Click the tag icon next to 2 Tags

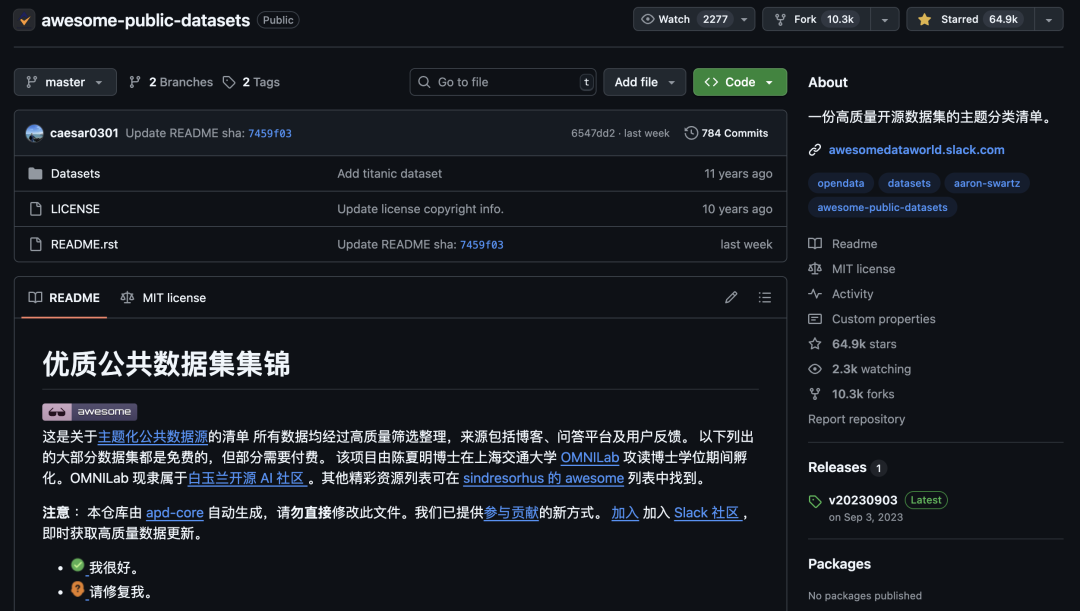click(229, 82)
